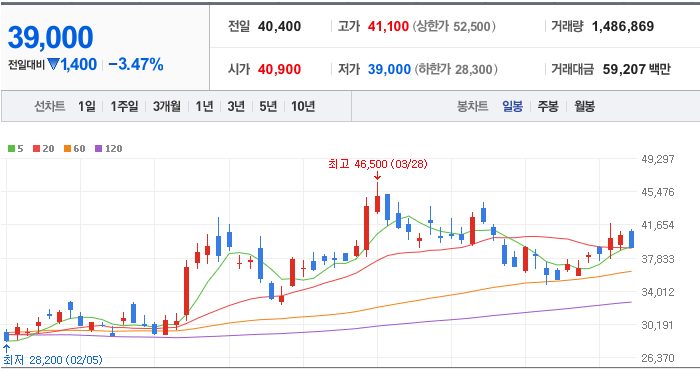The width and height of the screenshot is (700, 371).
Task: Click the y-axis value 41,654
Action: pos(658,225)
